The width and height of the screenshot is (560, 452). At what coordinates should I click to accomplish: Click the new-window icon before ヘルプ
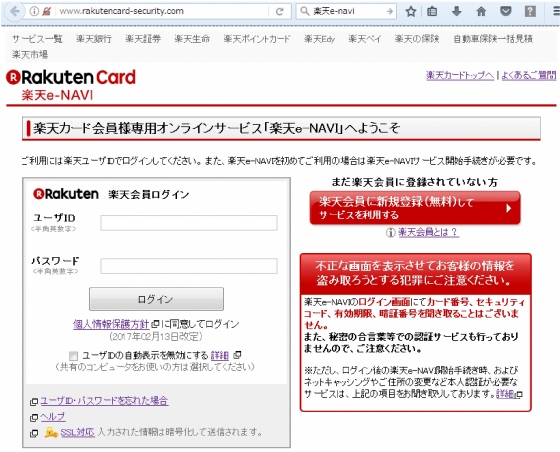pos(34,417)
